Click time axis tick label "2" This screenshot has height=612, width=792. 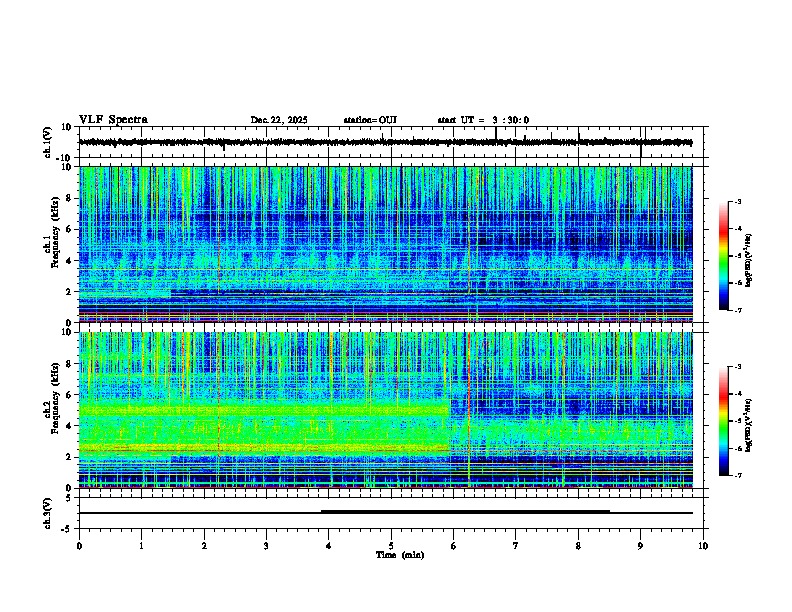(x=204, y=546)
